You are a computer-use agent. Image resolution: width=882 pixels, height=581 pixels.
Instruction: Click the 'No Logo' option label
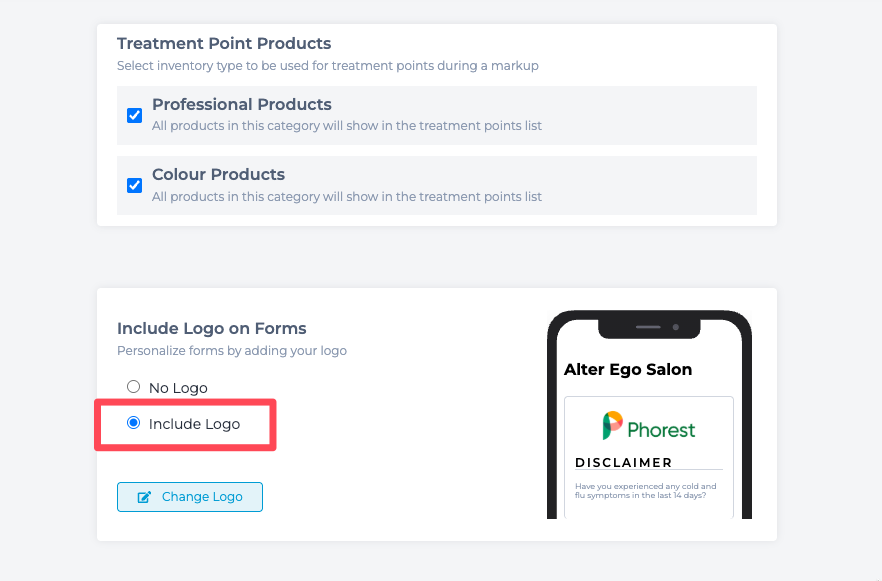pyautogui.click(x=178, y=388)
